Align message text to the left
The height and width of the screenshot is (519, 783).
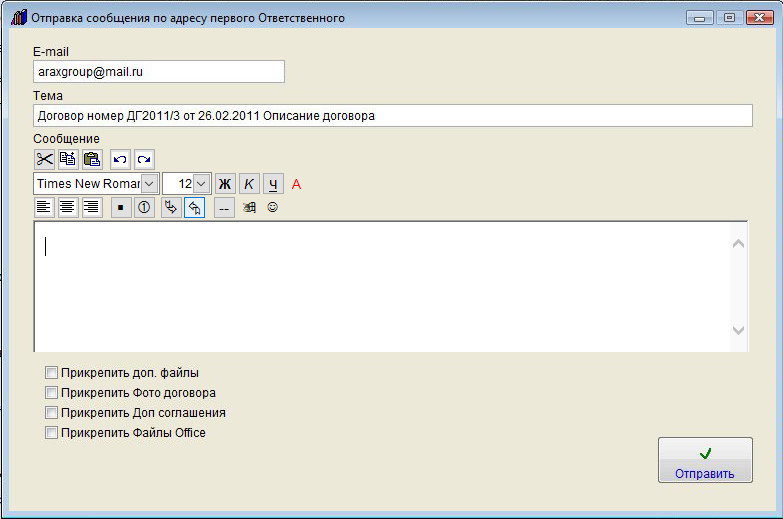tap(44, 207)
